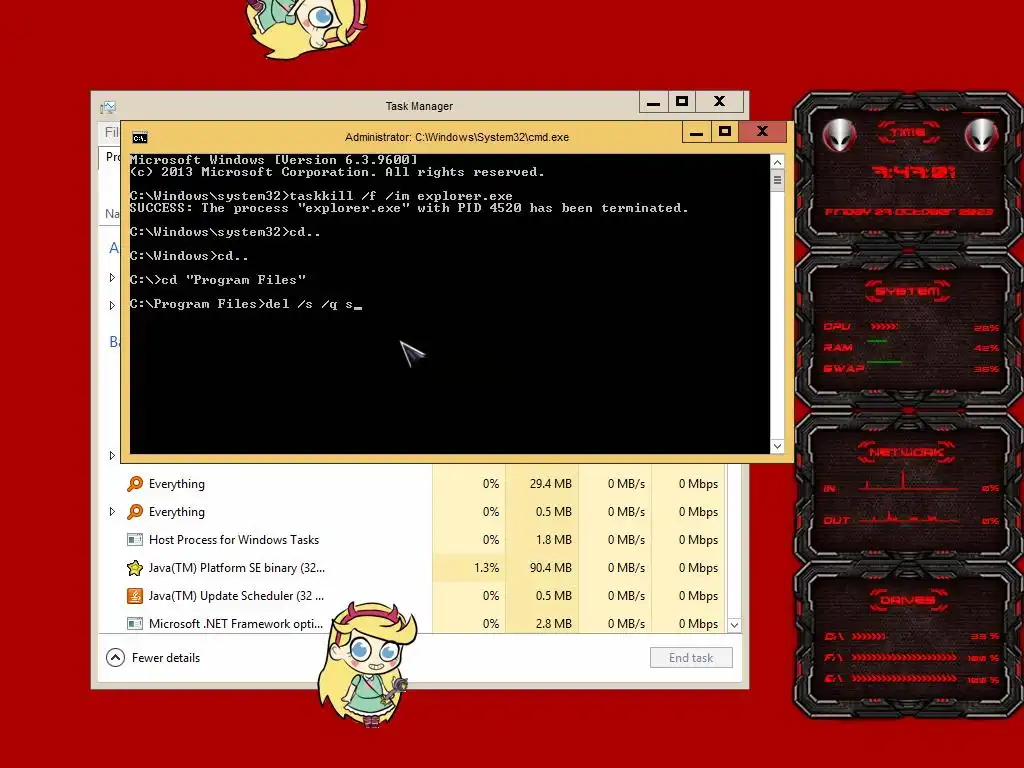Click the SUCCESS explorer.exe terminated message
Viewport: 1024px width, 768px height.
(x=409, y=208)
